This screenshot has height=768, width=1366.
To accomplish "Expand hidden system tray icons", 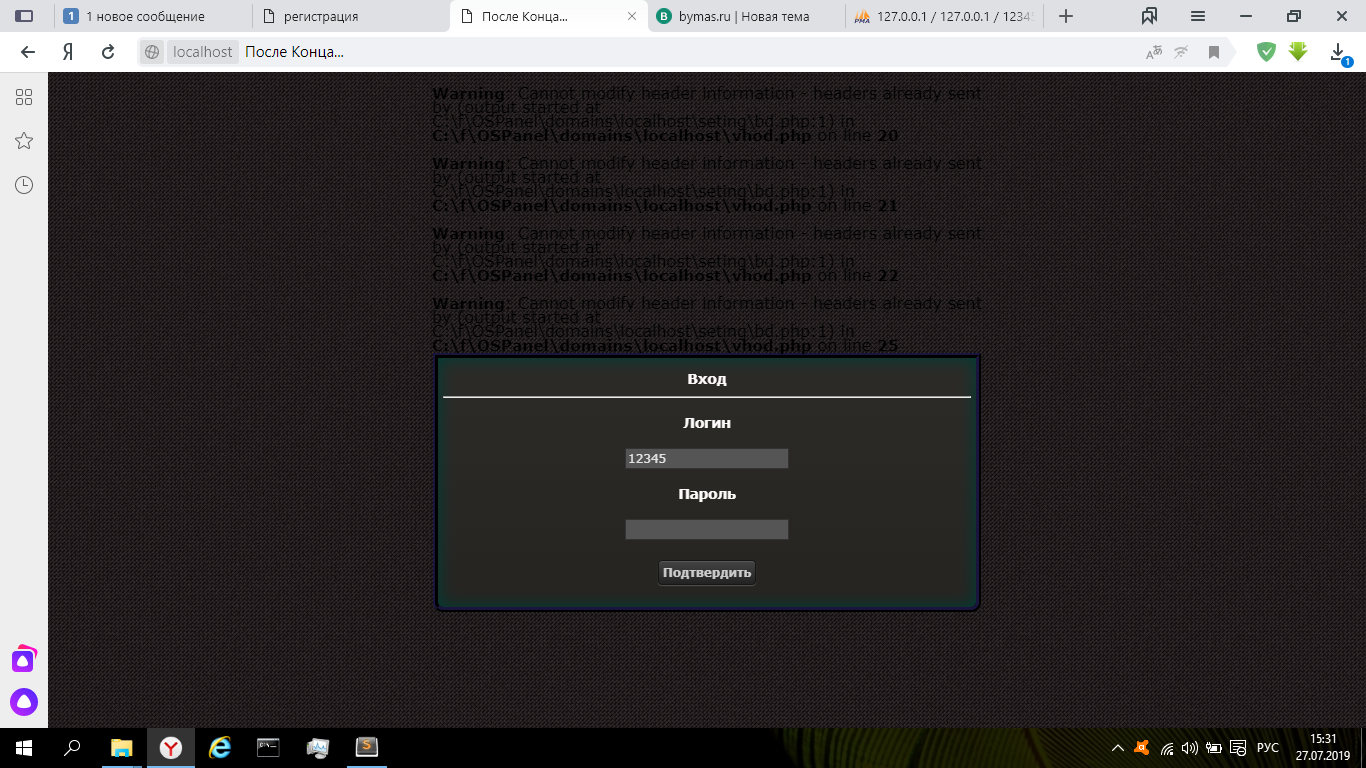I will coord(1118,748).
